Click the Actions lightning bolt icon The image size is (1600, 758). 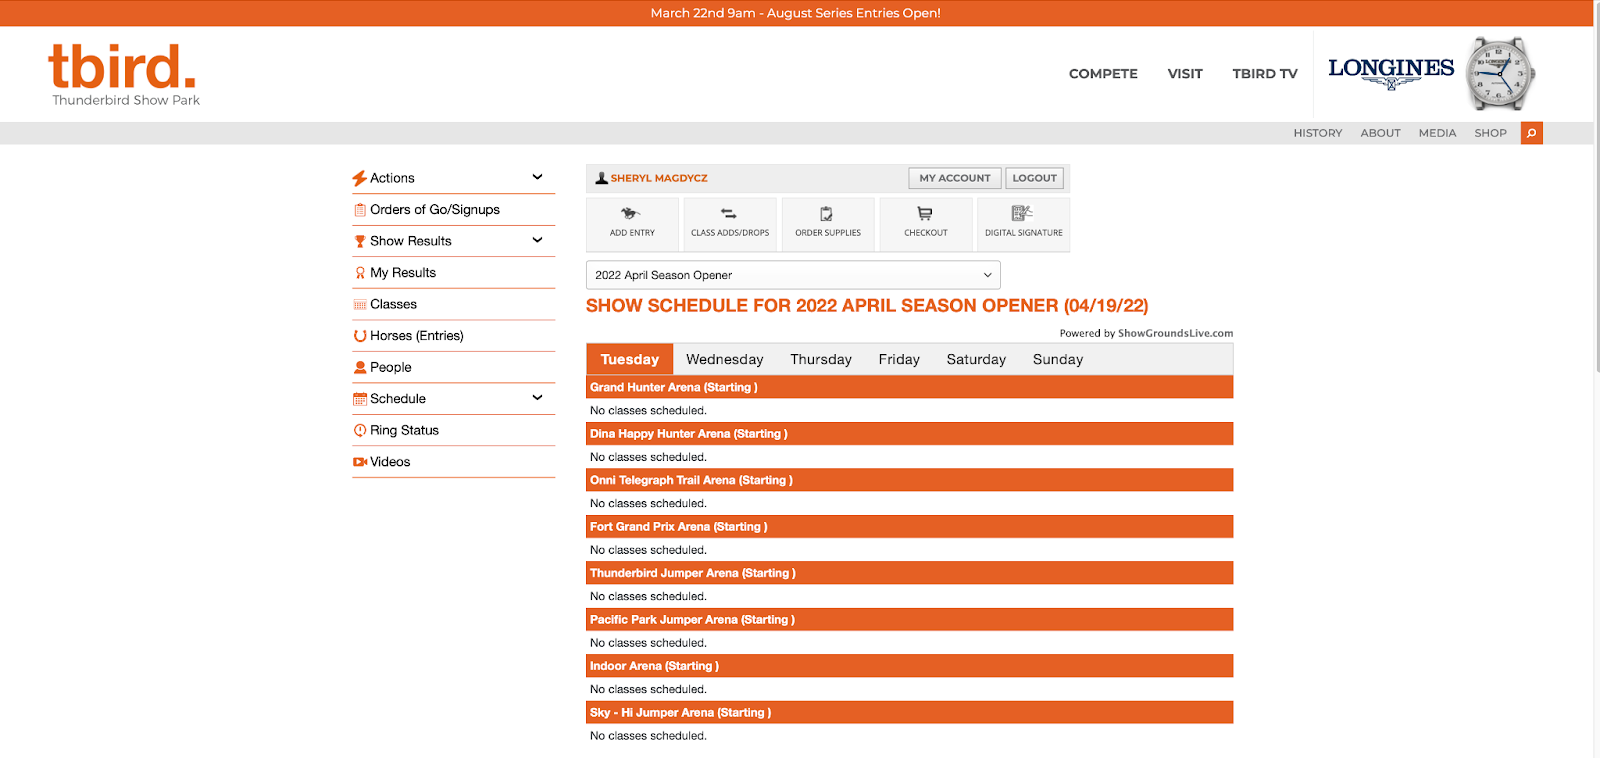[360, 178]
